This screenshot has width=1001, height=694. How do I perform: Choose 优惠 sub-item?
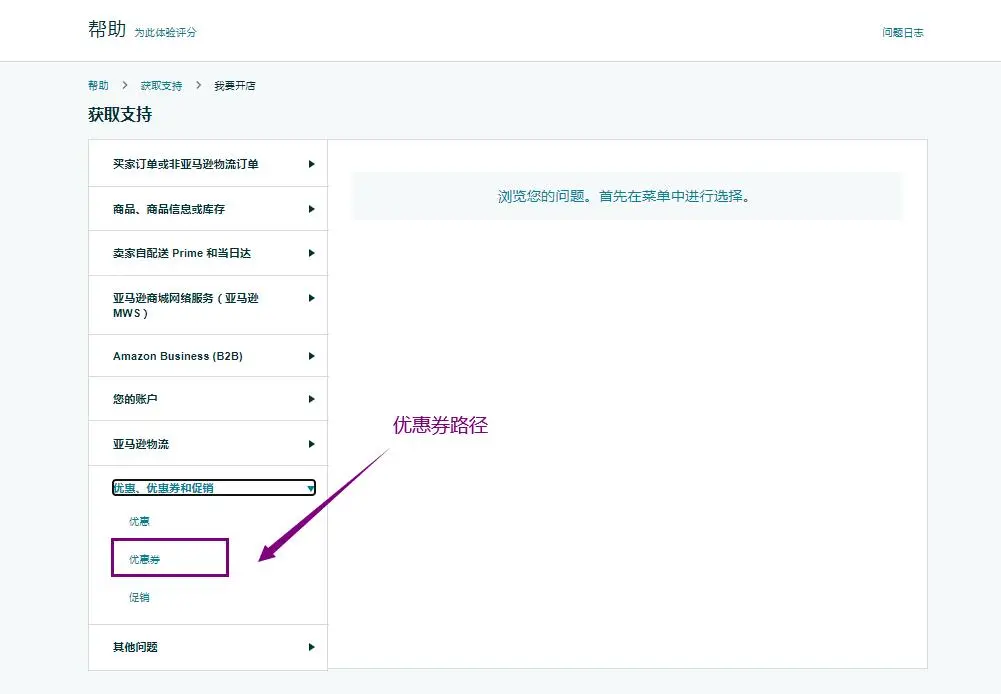(x=139, y=522)
